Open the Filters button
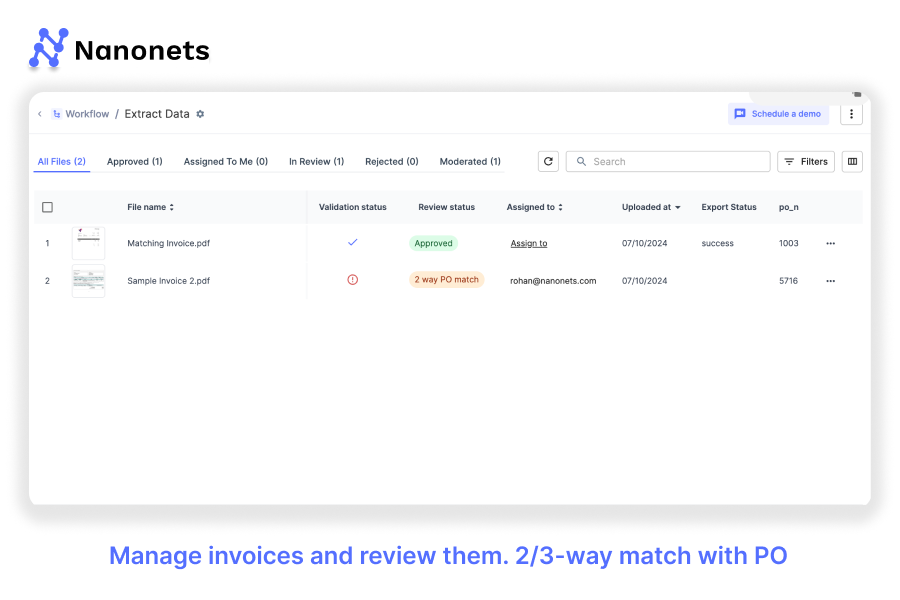This screenshot has width=900, height=600. [806, 161]
